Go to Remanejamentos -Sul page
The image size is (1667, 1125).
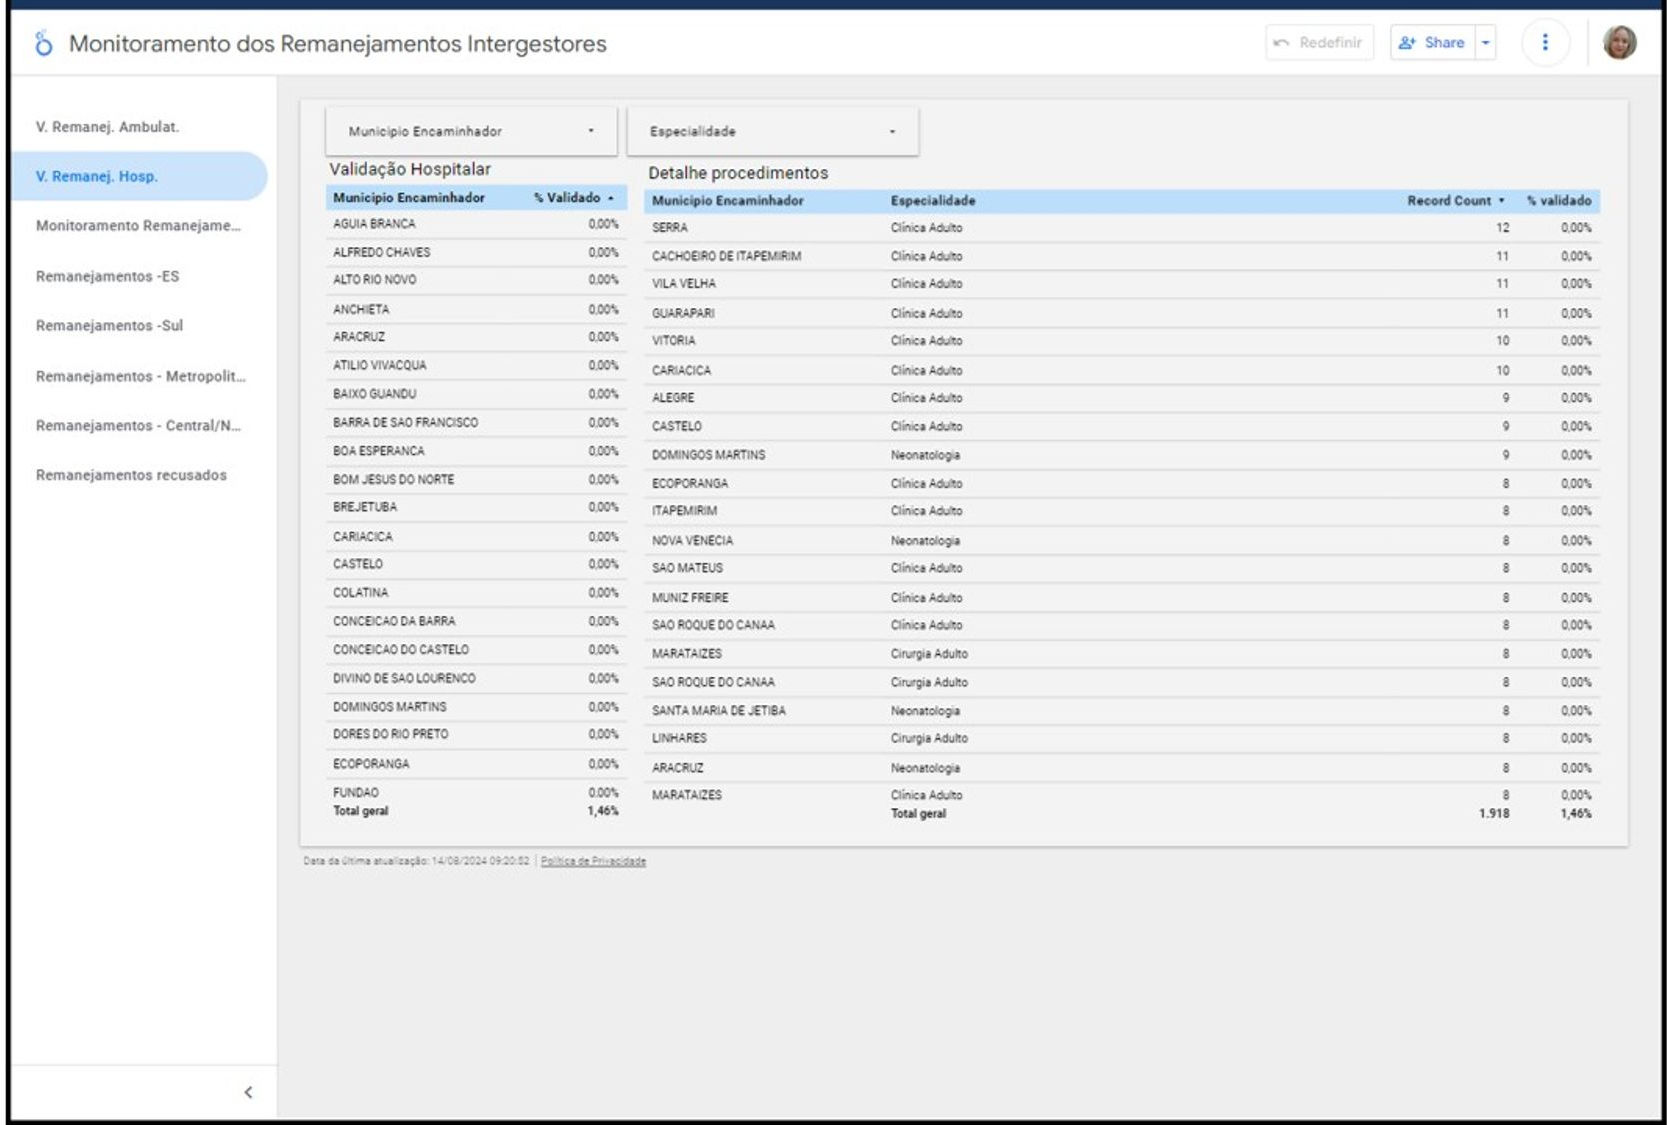click(109, 326)
